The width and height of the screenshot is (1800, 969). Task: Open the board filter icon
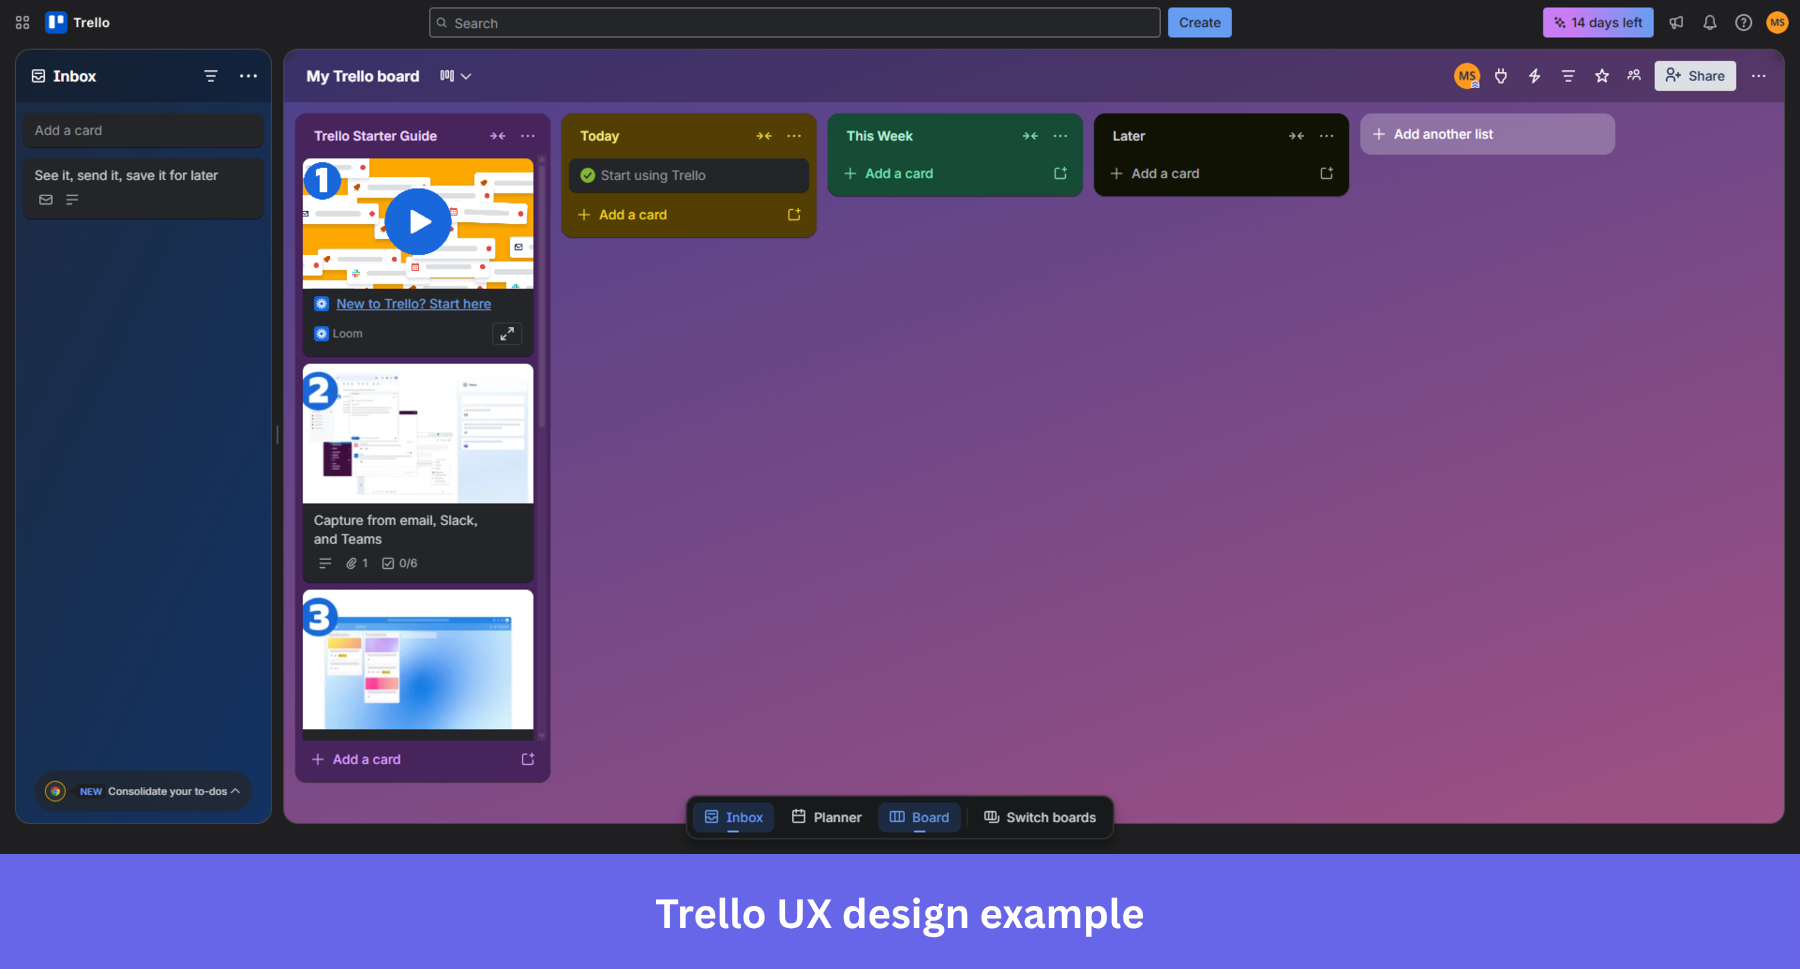1567,75
